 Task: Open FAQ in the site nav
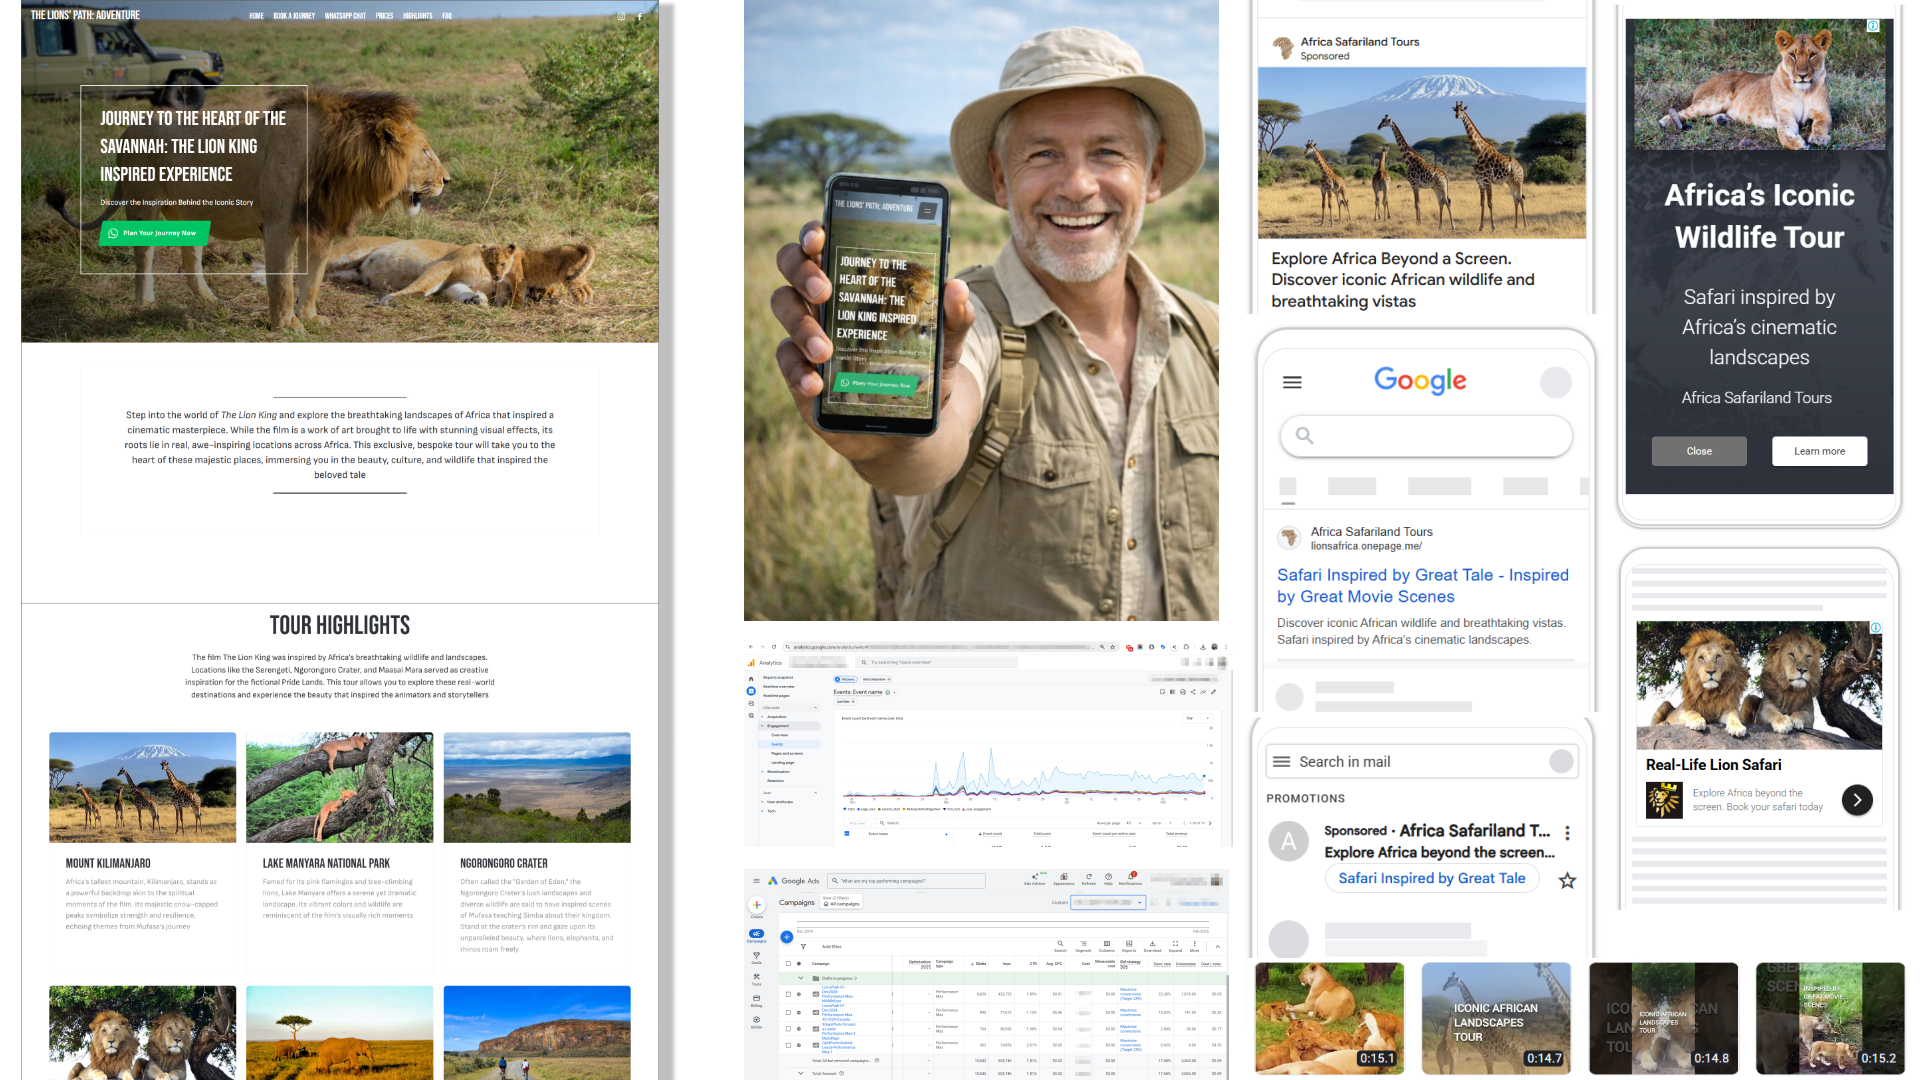click(x=447, y=16)
